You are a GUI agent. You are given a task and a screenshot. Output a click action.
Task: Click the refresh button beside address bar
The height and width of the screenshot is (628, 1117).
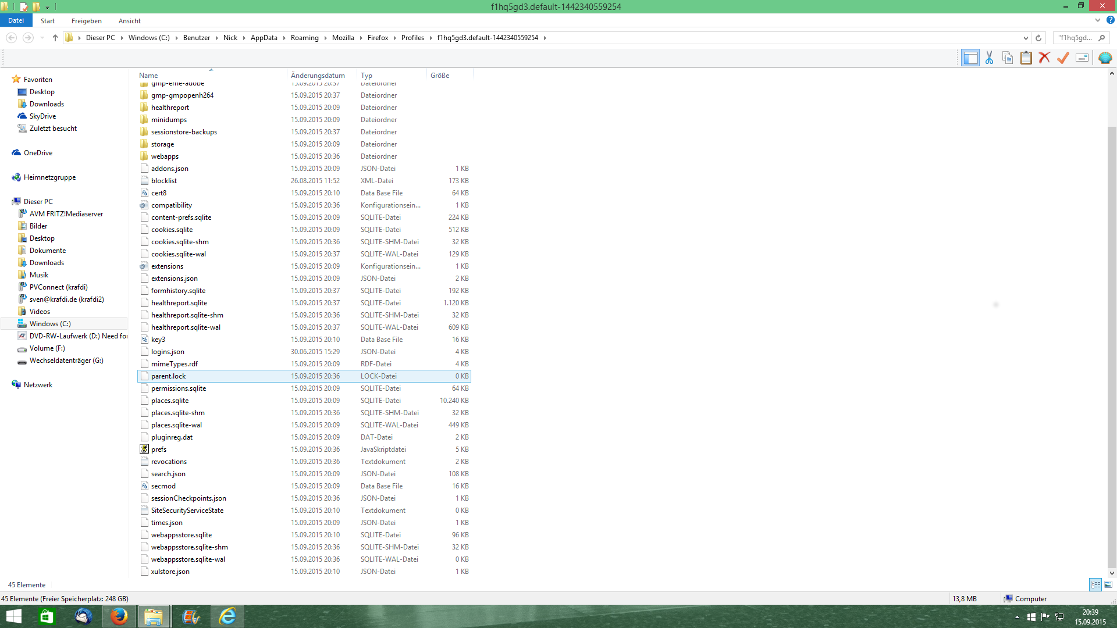tap(1039, 38)
